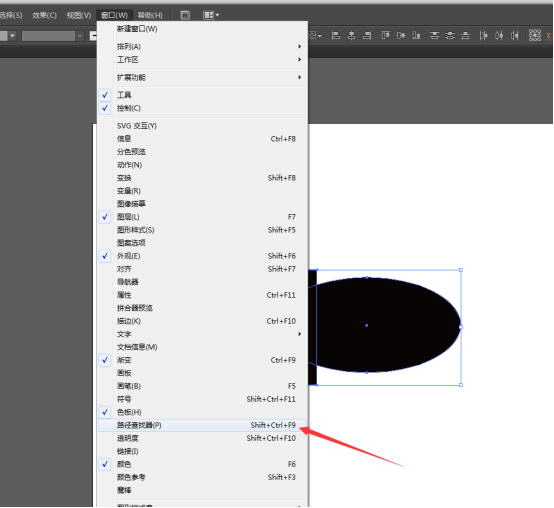Open the SVG 交互(Y) panel
Screen dimensions: 554x508
pos(203,126)
